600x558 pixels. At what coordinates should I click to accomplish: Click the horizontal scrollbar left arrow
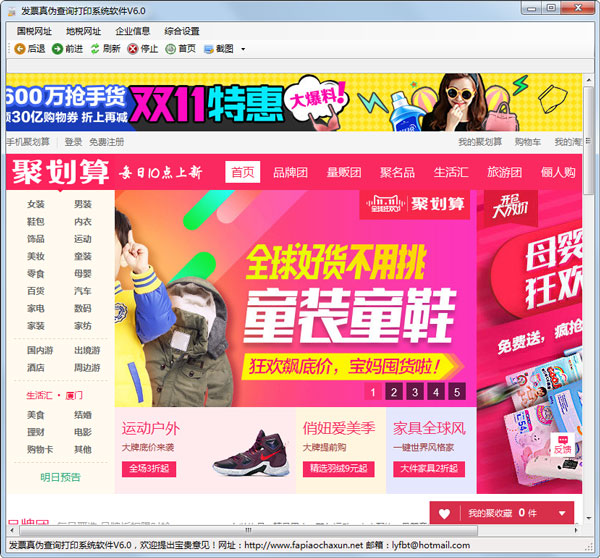[x=12, y=530]
